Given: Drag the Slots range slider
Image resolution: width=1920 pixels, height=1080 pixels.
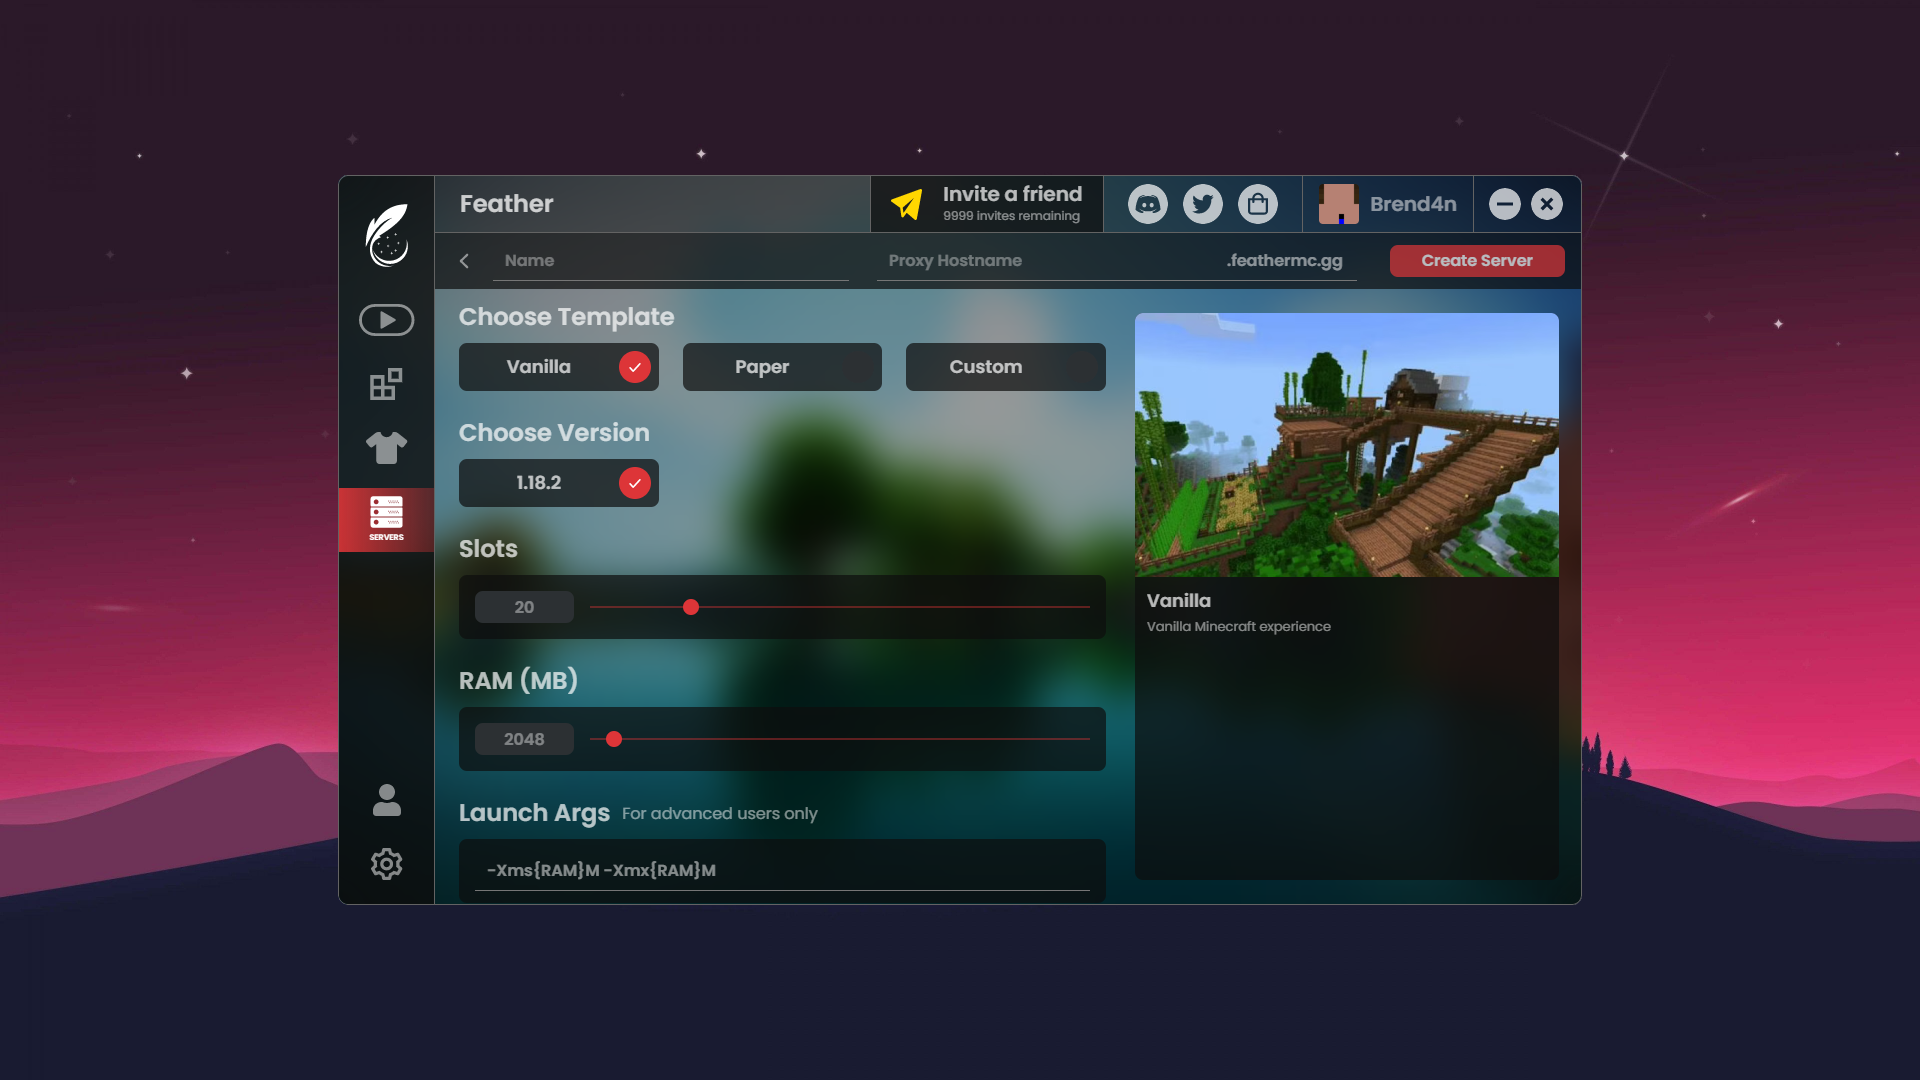Looking at the screenshot, I should pyautogui.click(x=691, y=607).
